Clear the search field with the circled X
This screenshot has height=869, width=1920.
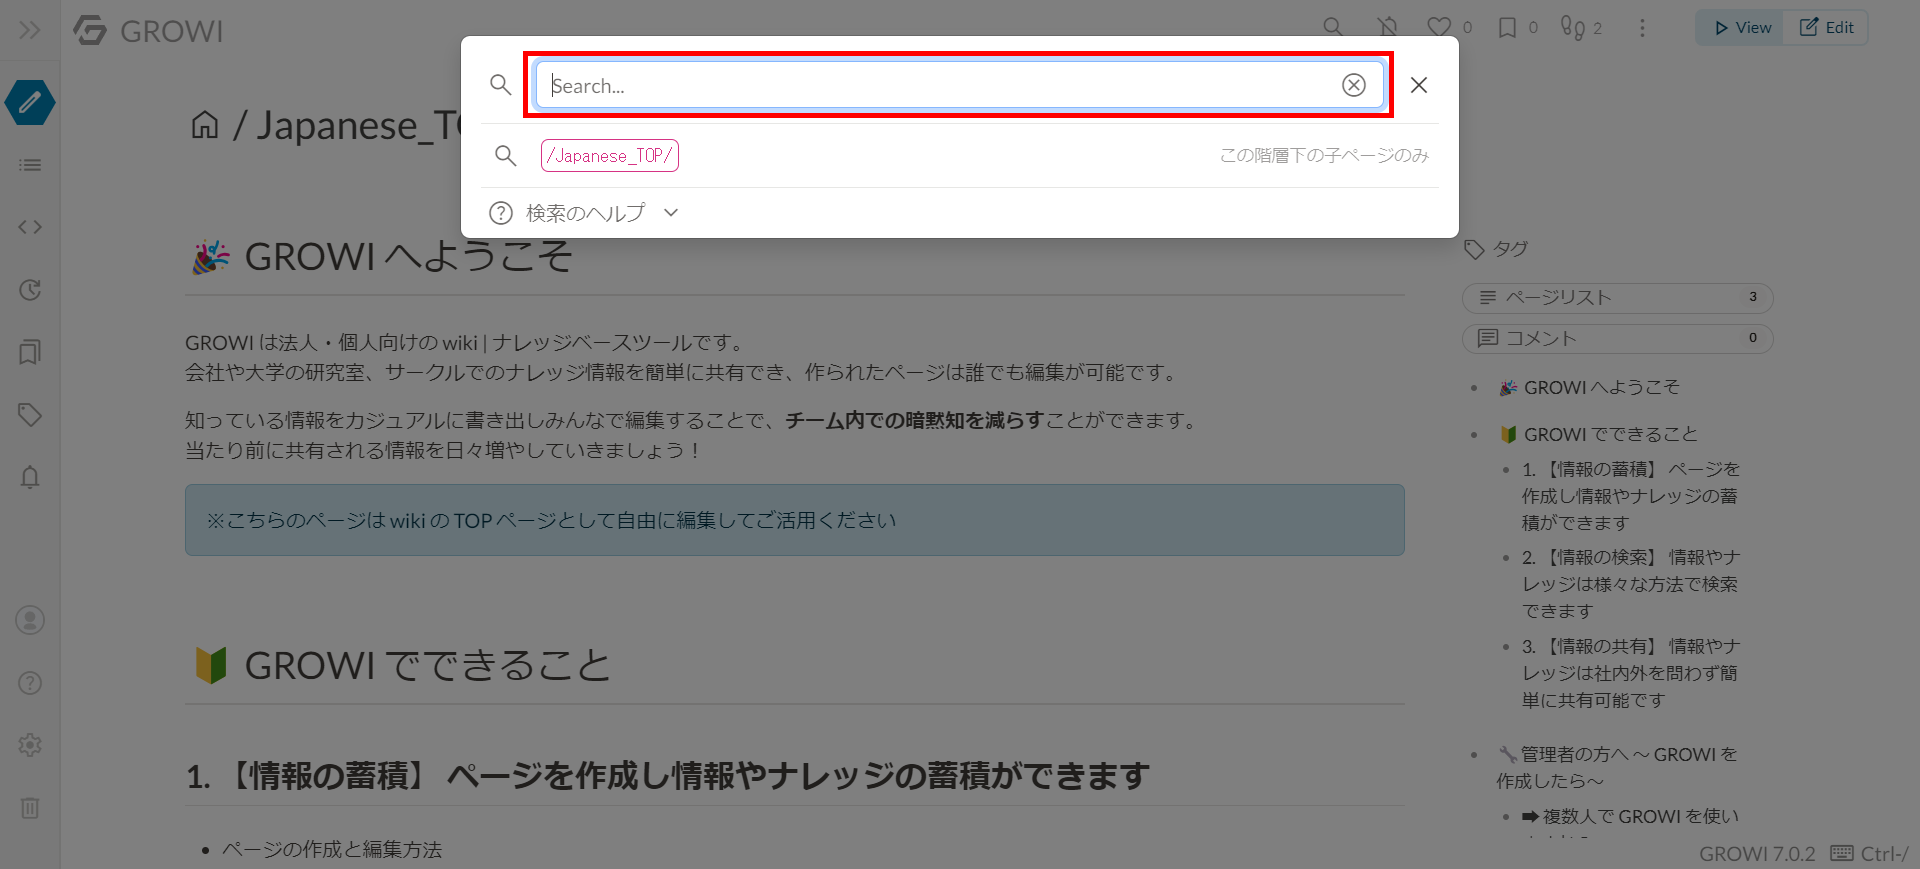coord(1353,85)
